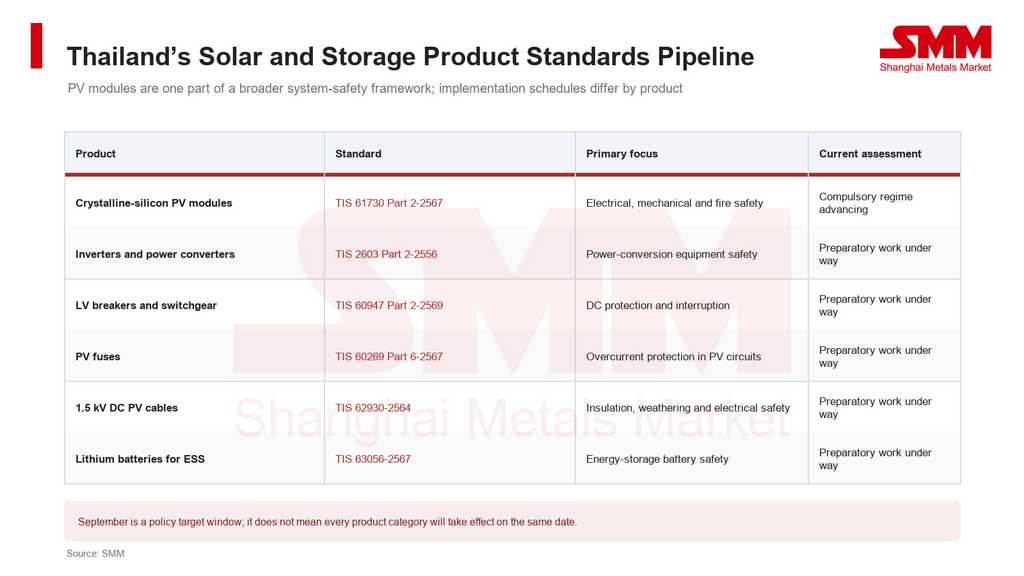Open TIS 62930-2564 standard

pyautogui.click(x=373, y=408)
